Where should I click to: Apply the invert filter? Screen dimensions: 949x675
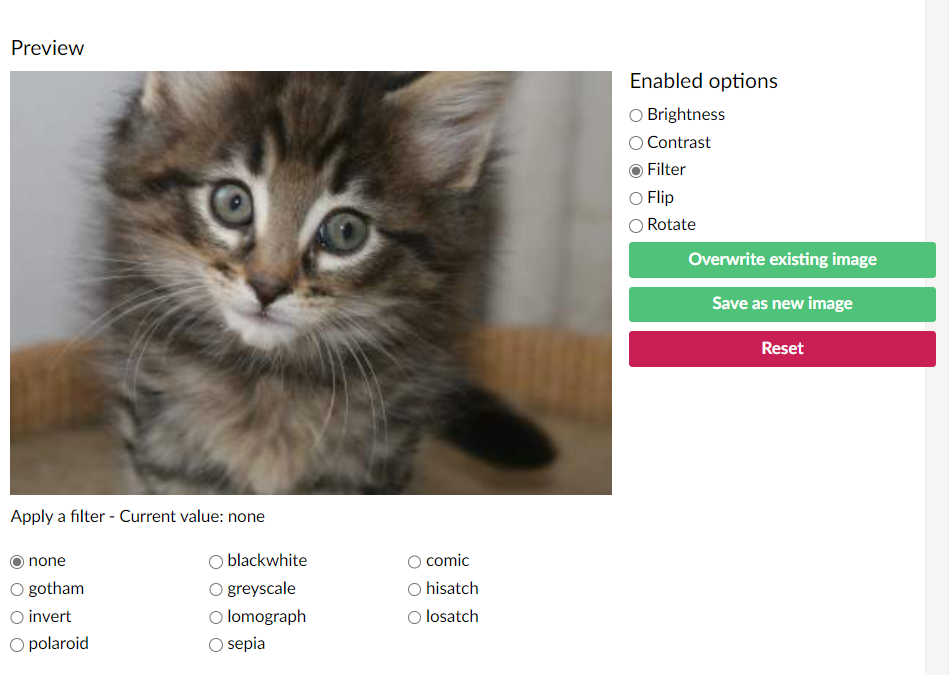17,618
